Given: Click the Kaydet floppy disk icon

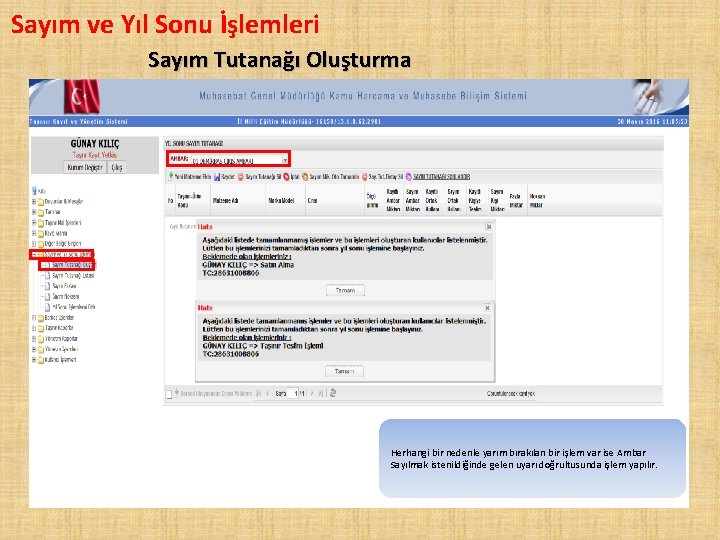Looking at the screenshot, I should click(x=217, y=177).
